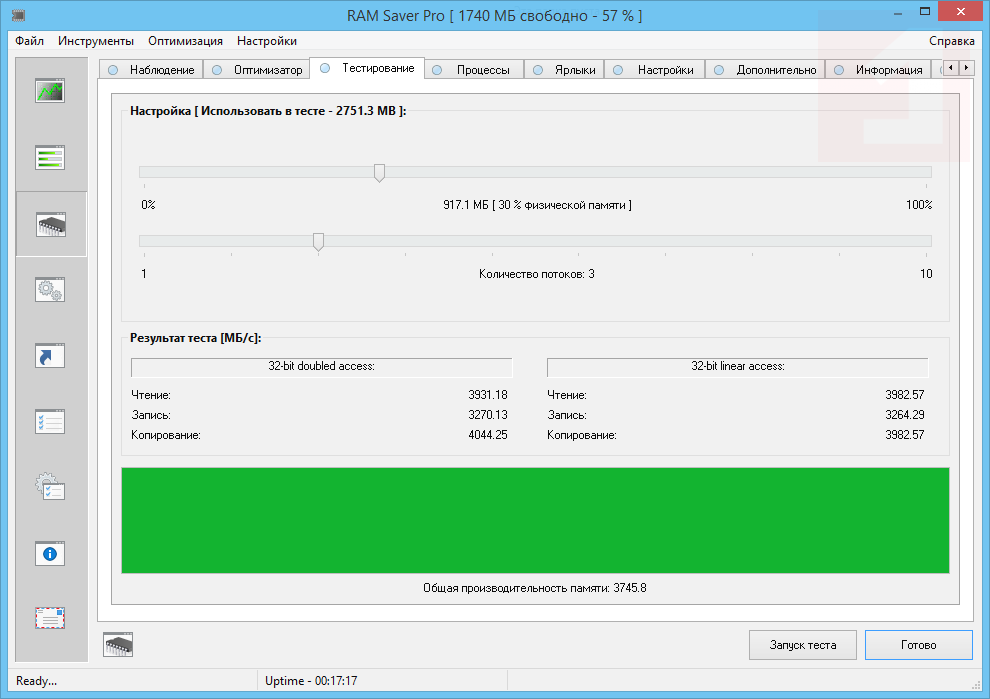
Task: Maximize the RAM Saver Pro window
Action: click(925, 11)
